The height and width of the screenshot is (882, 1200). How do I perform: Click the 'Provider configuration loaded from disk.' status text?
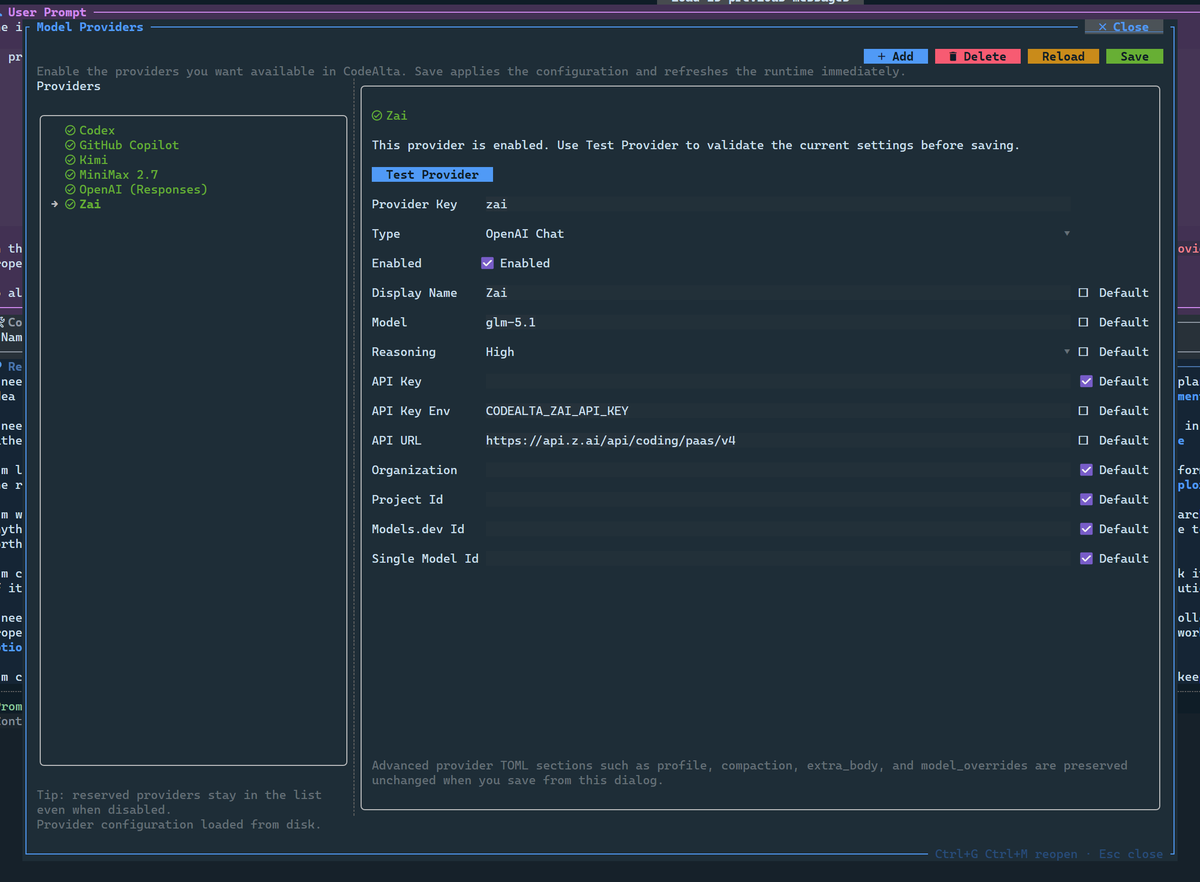[x=179, y=825]
